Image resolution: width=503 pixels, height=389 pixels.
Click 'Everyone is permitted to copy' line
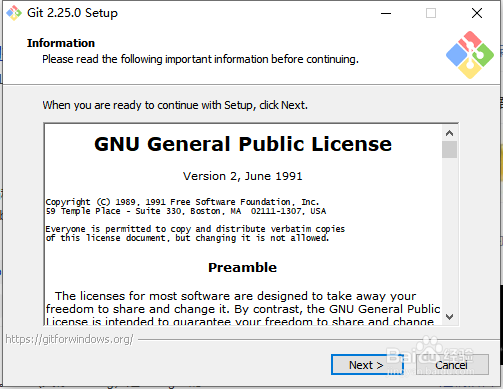195,229
